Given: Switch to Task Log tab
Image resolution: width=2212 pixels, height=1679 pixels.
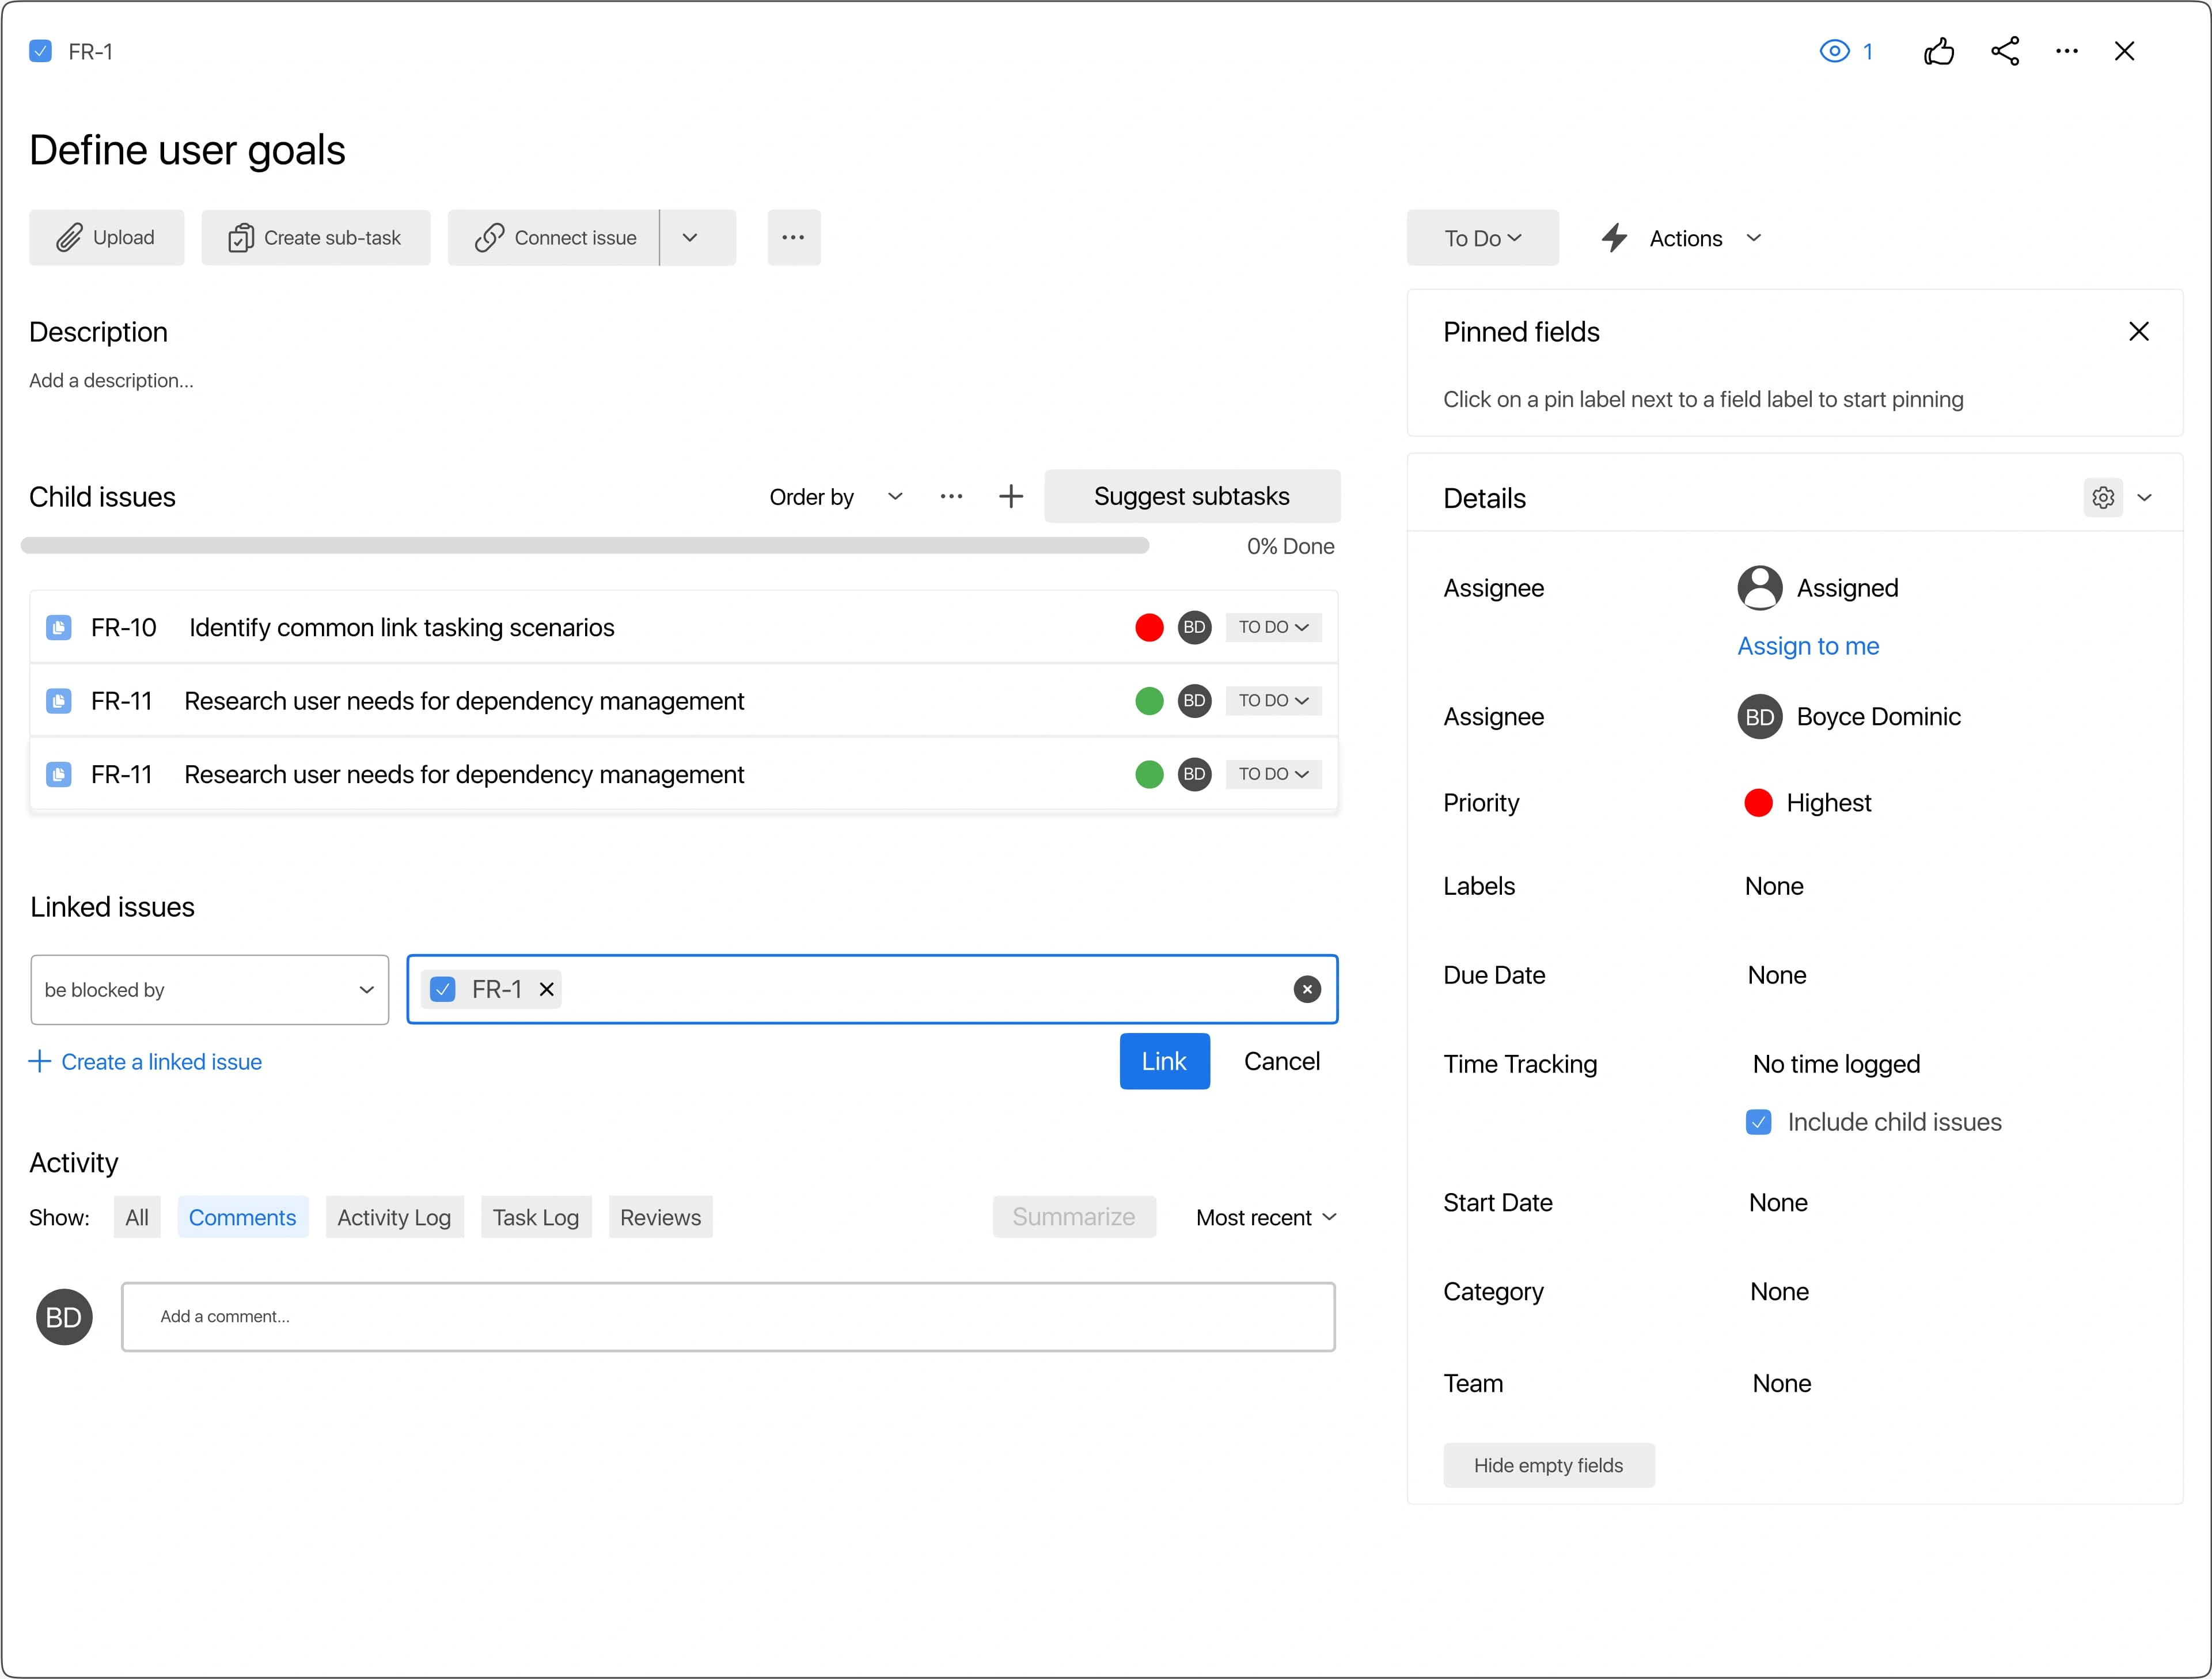Looking at the screenshot, I should click(x=535, y=1218).
